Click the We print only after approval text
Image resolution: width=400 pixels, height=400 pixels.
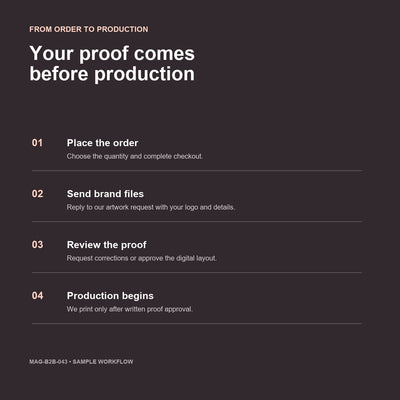[x=130, y=309]
